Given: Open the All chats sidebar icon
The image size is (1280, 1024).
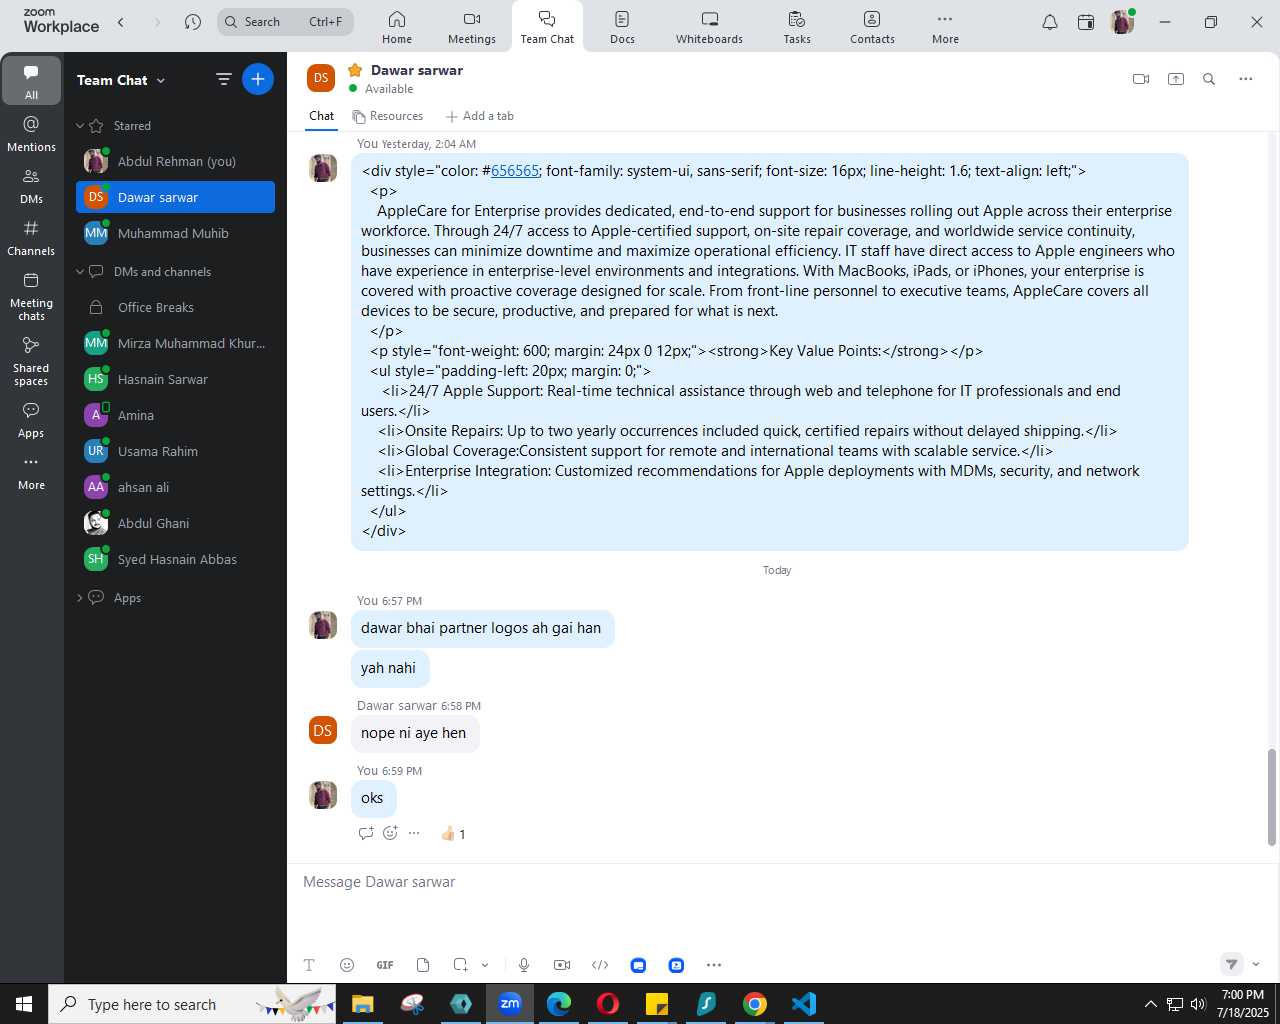Looking at the screenshot, I should (31, 81).
